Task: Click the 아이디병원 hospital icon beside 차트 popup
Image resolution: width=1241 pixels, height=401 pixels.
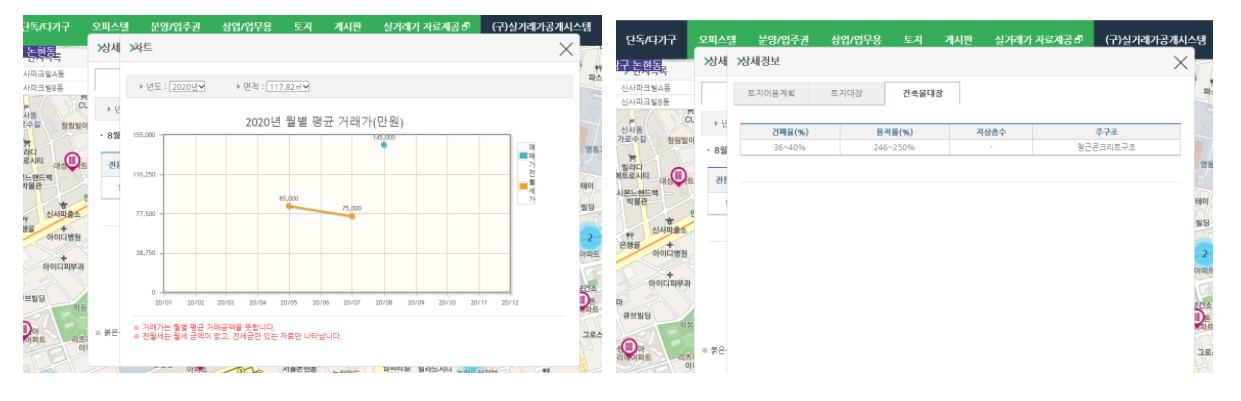Action: point(63,228)
